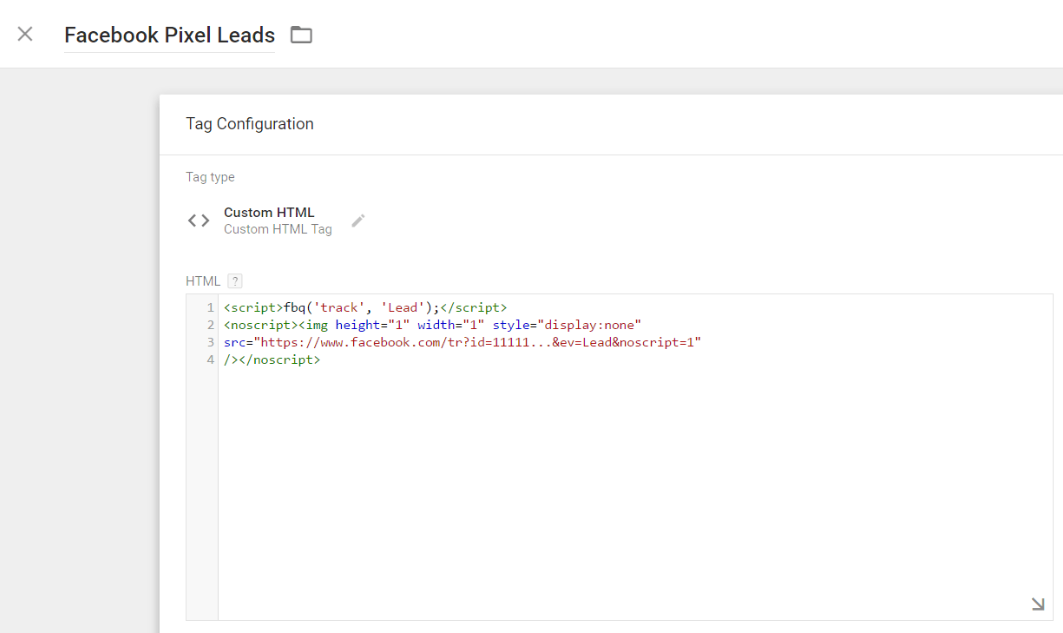Click the Custom HTML Tag subtitle text
The height and width of the screenshot is (633, 1063).
(277, 229)
